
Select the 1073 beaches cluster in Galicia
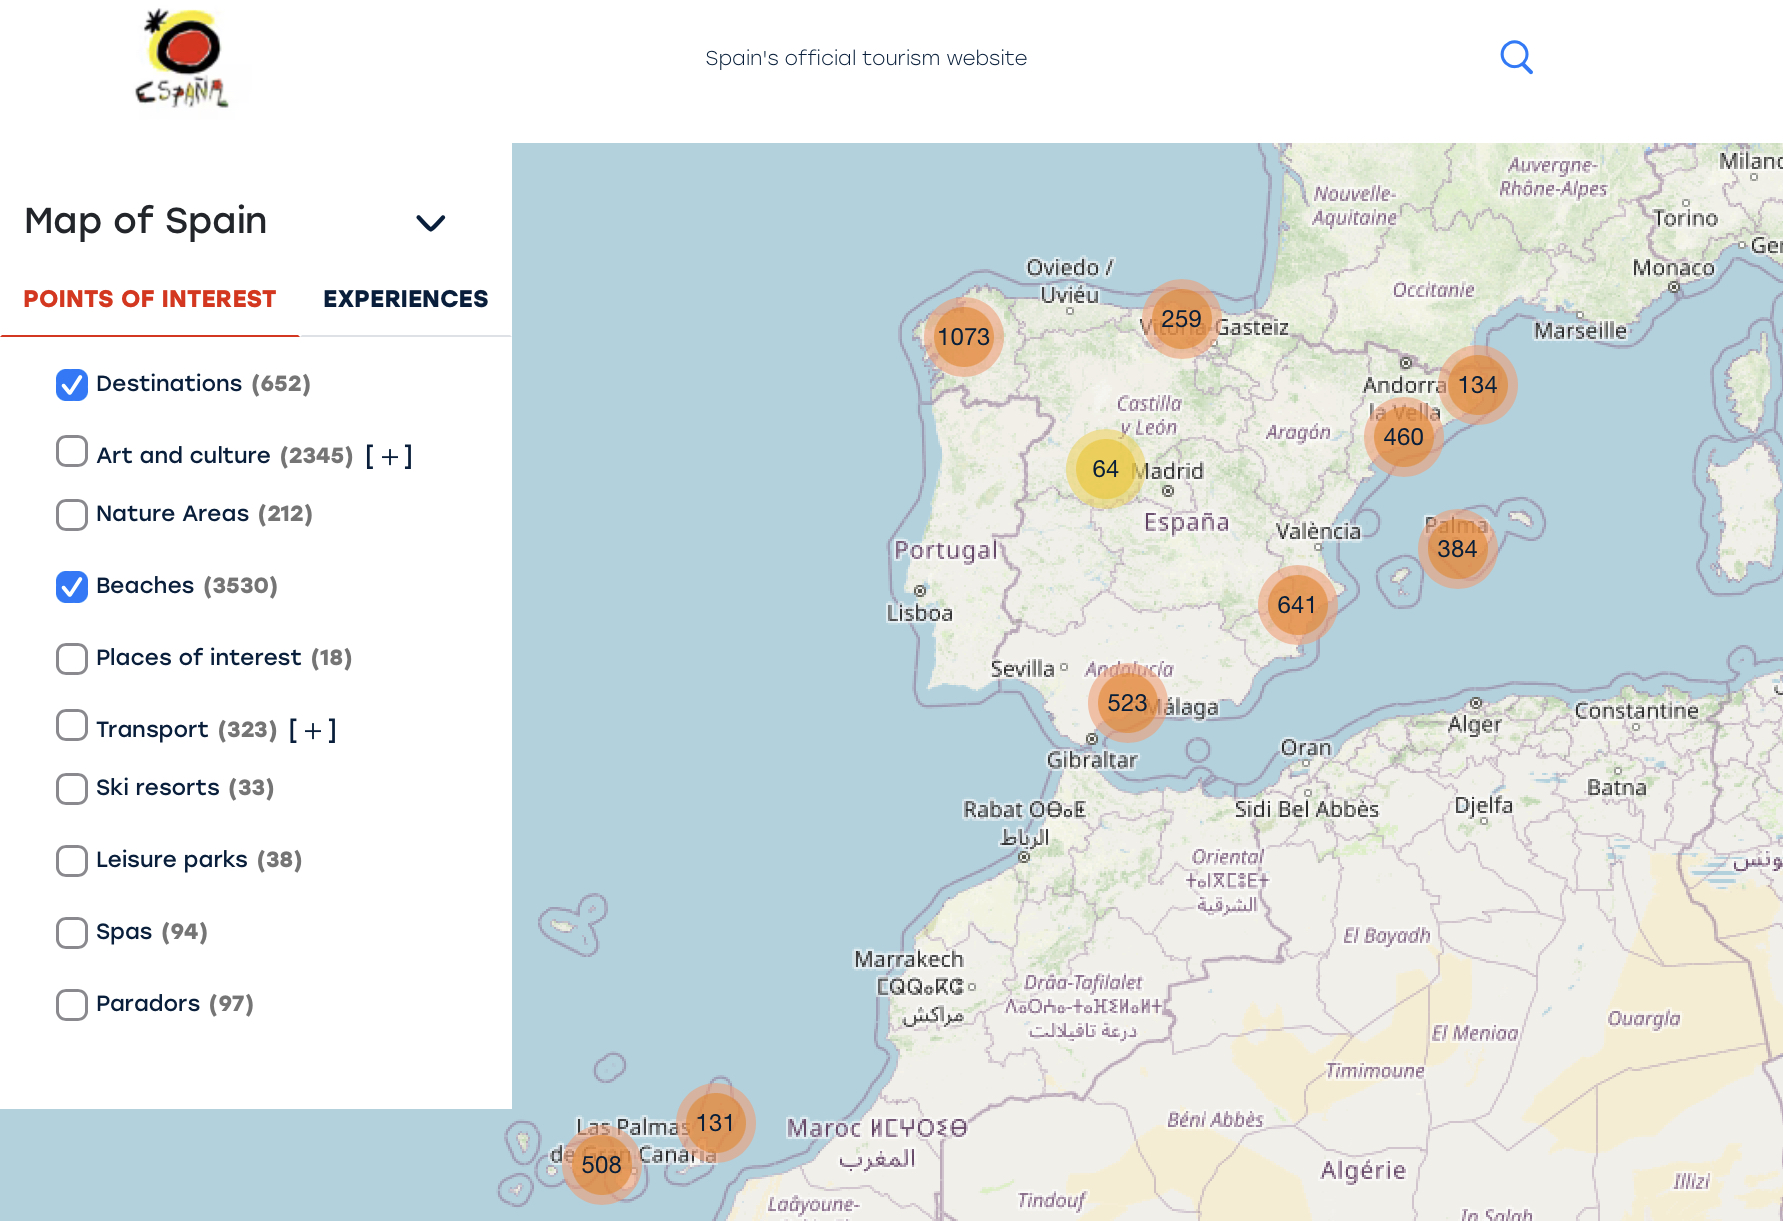963,337
